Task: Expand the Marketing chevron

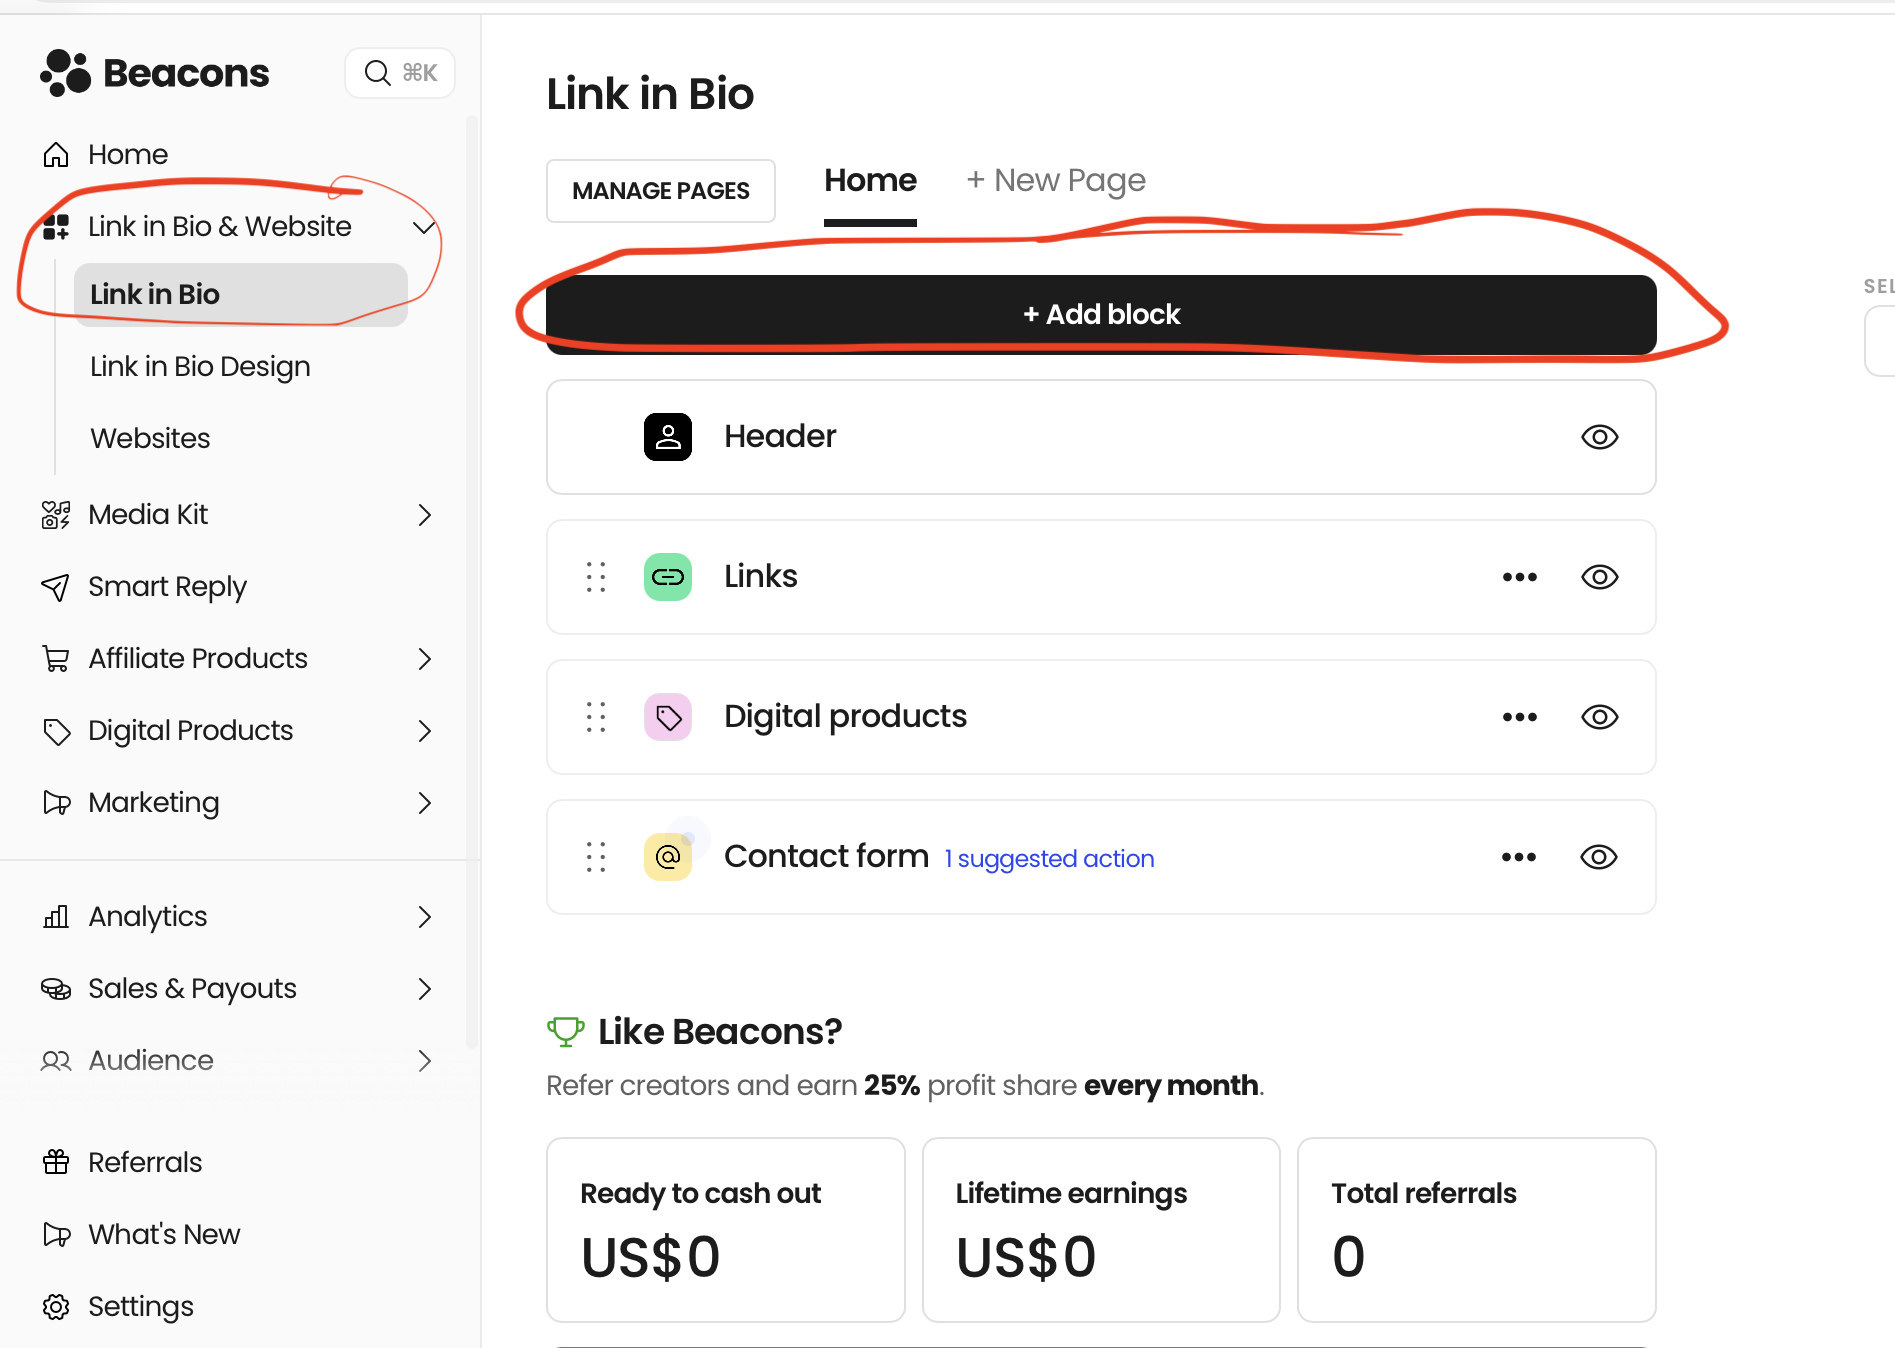Action: [x=425, y=803]
